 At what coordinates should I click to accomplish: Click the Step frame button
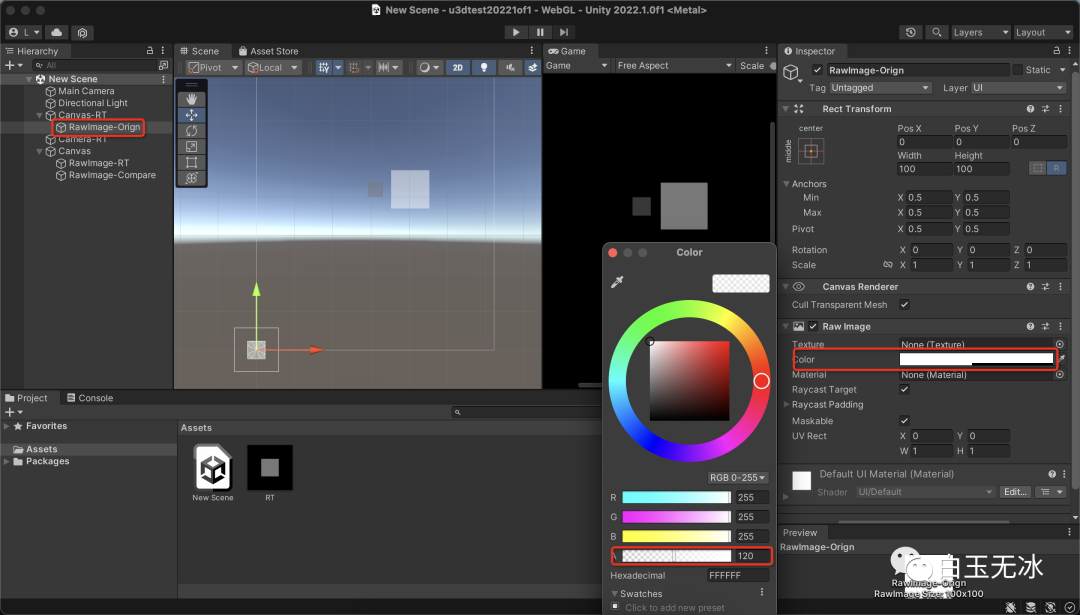click(564, 32)
